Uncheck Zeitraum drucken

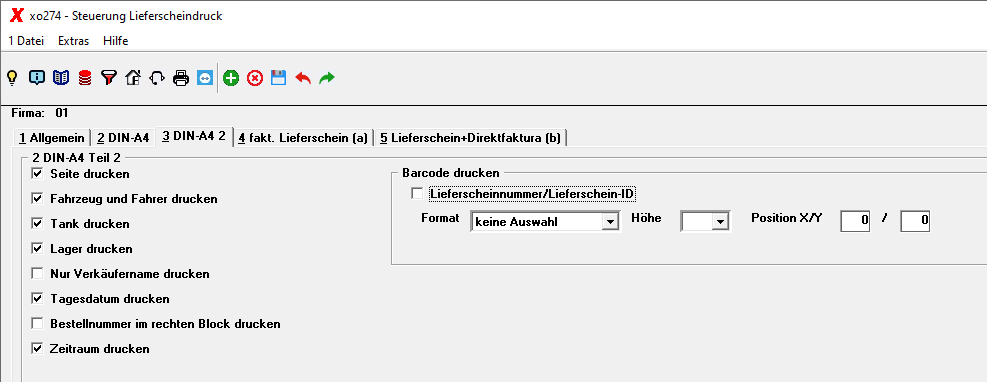tap(37, 348)
